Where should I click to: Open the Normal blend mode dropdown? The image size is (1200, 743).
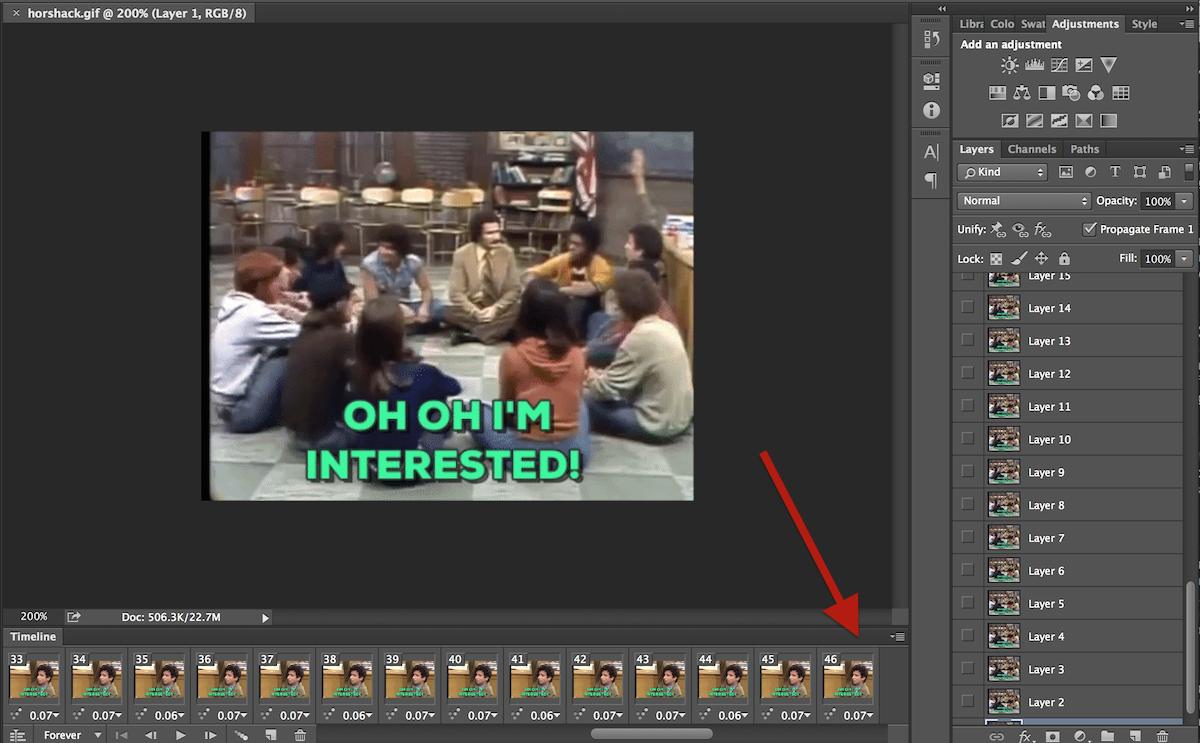(1023, 200)
